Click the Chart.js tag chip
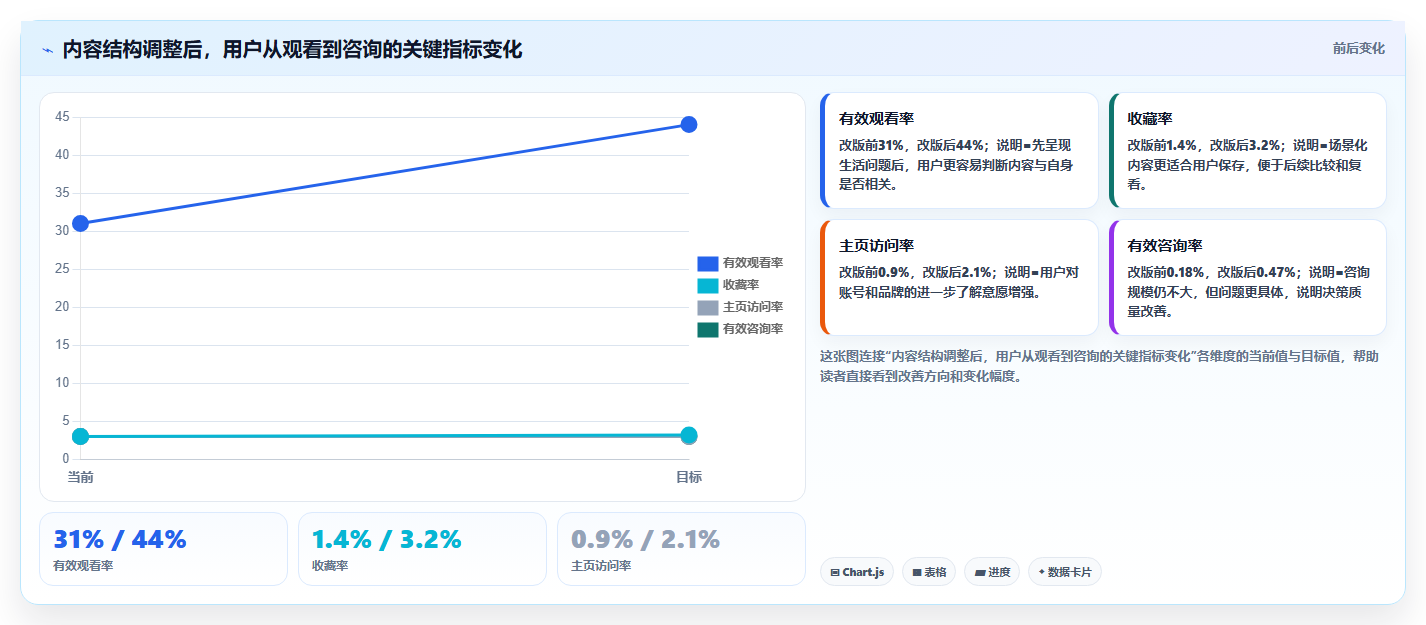 click(x=857, y=572)
